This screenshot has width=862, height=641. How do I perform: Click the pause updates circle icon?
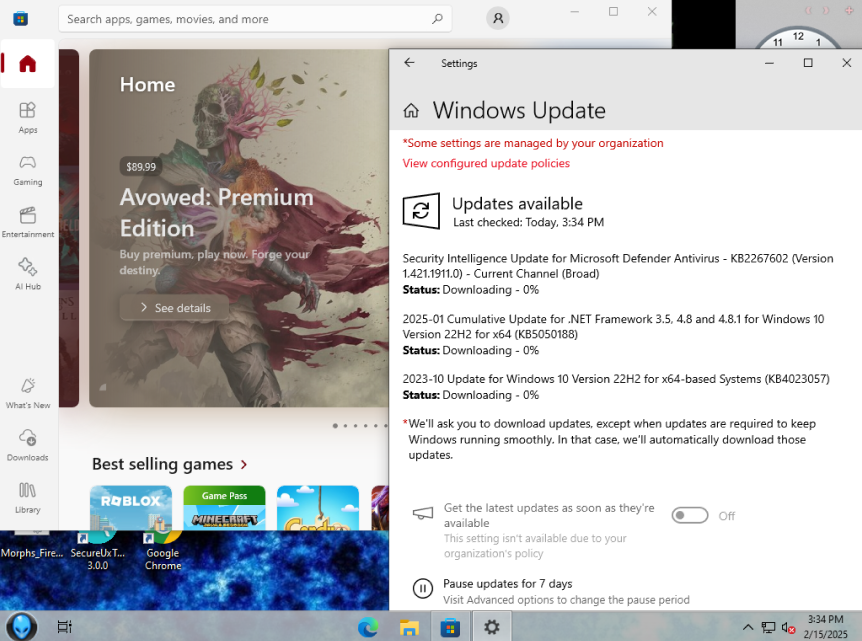tap(423, 589)
